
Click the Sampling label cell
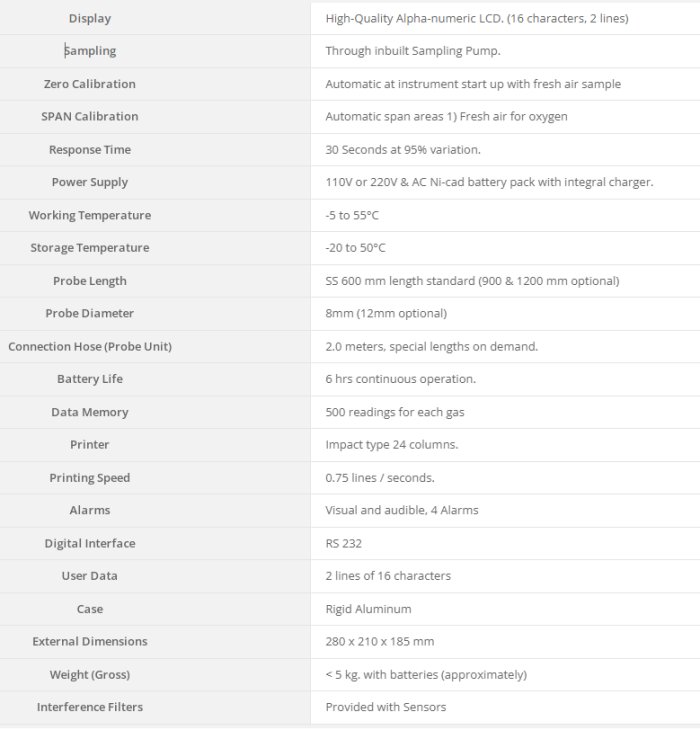90,51
